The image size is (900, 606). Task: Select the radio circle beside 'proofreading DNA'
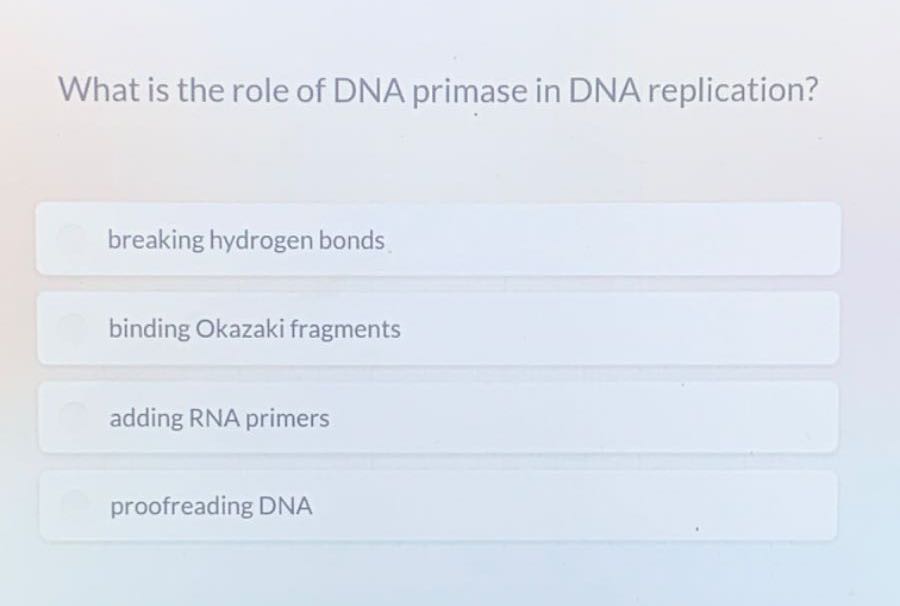[x=72, y=505]
